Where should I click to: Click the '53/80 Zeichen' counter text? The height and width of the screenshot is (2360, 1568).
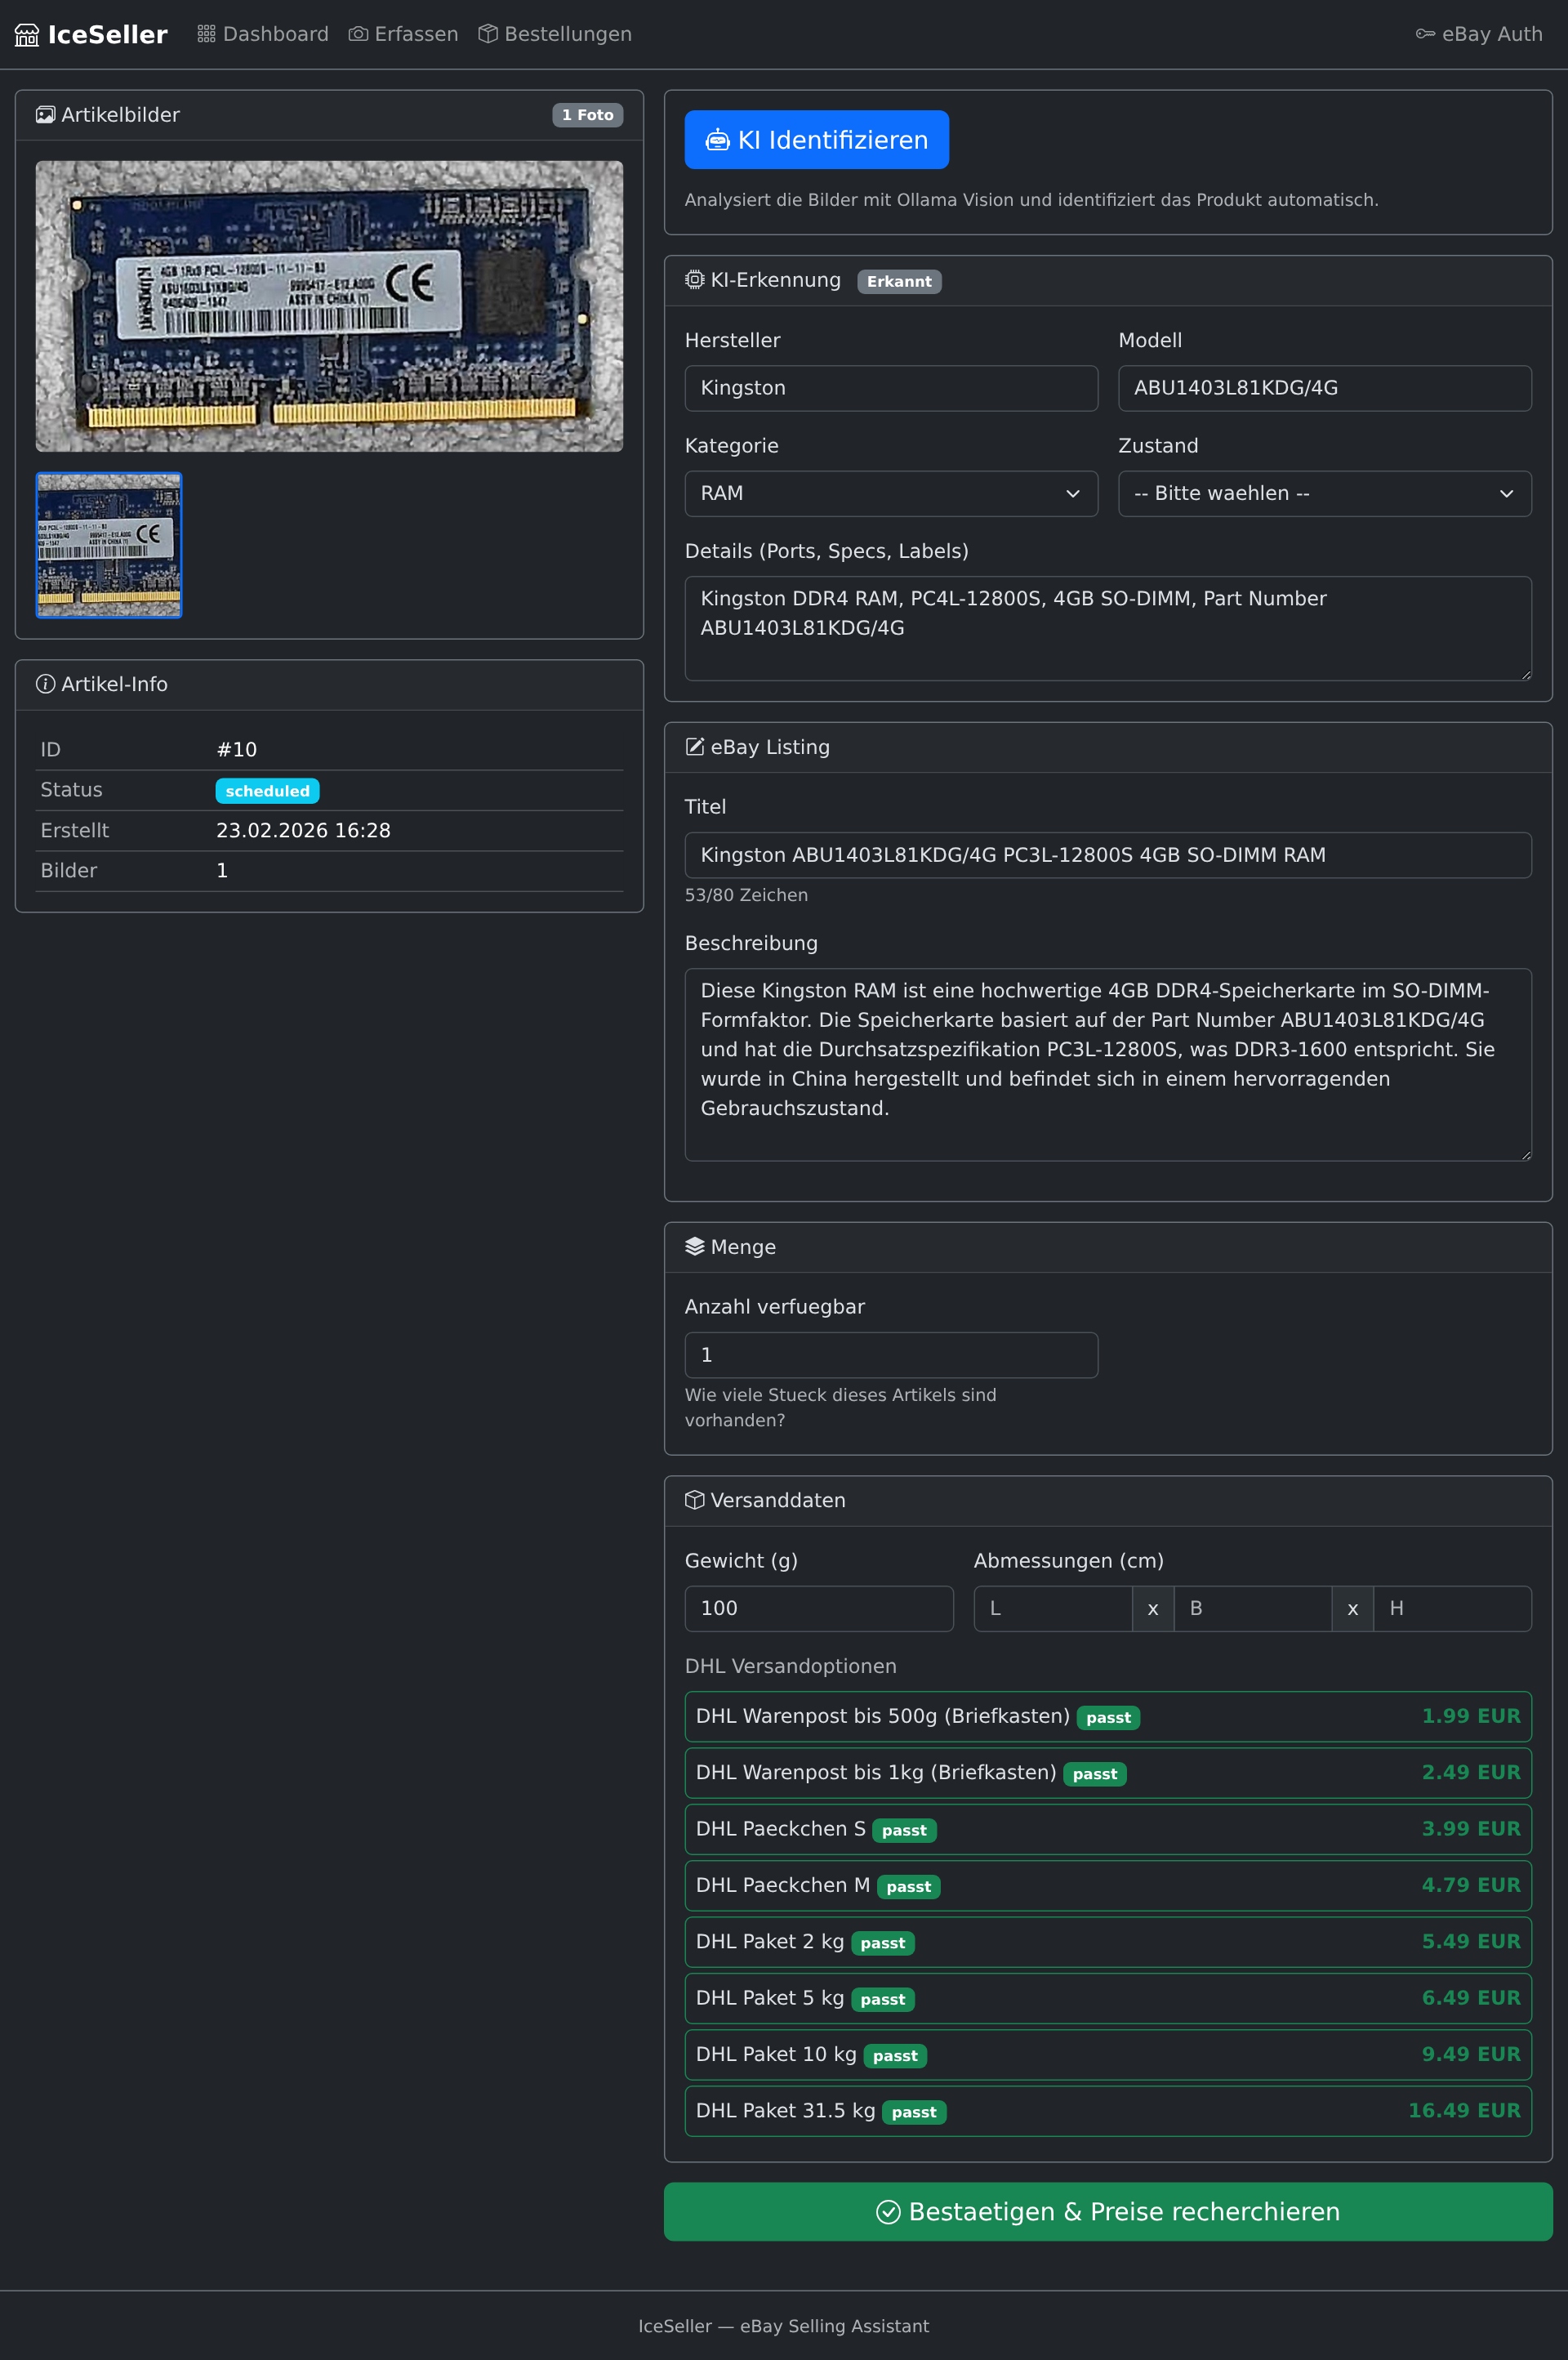[x=746, y=895]
